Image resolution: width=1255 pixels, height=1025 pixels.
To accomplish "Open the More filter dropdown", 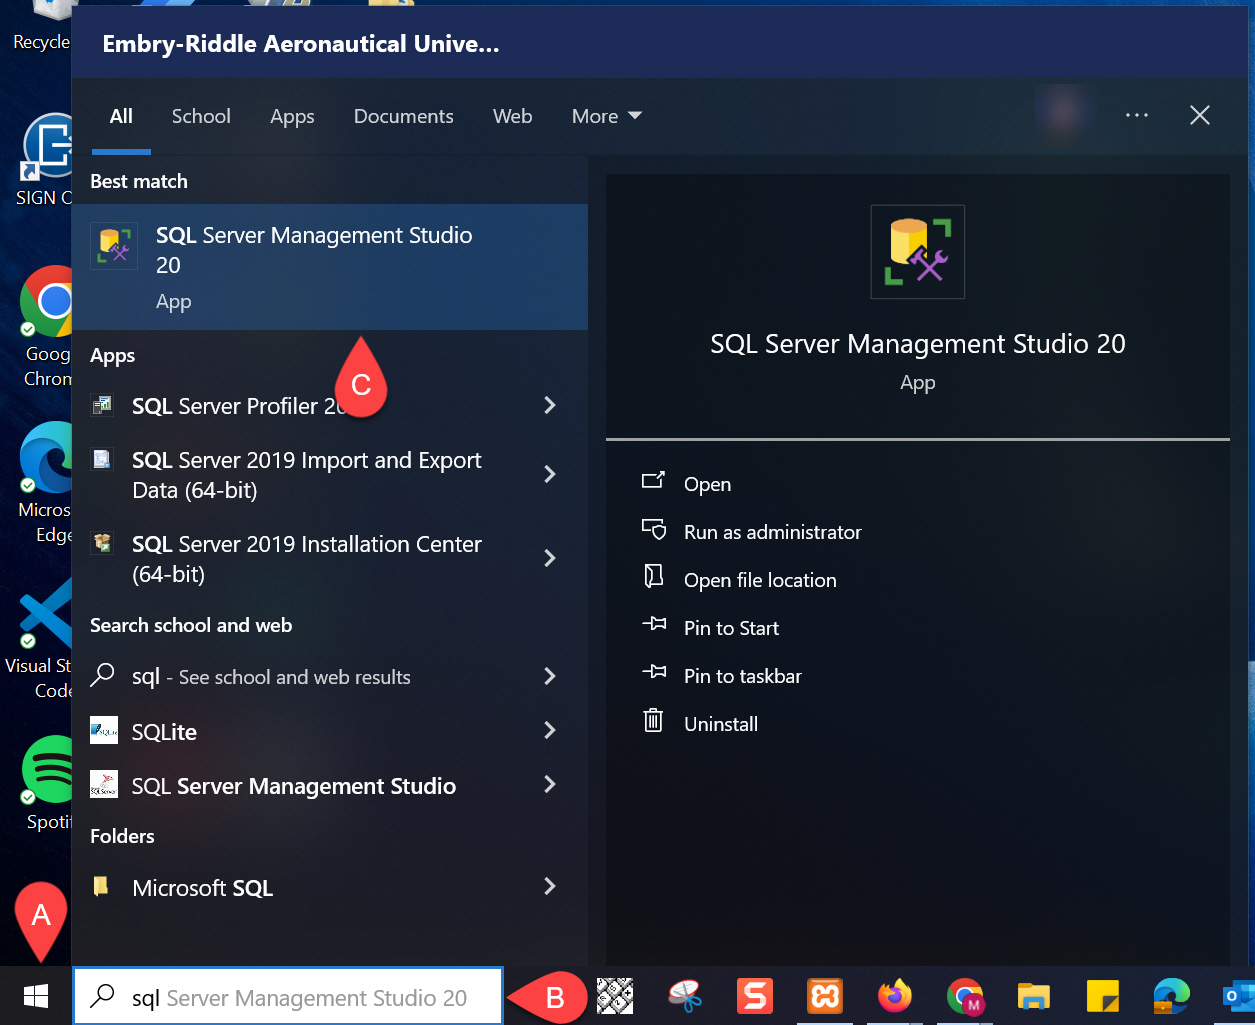I will (x=606, y=116).
